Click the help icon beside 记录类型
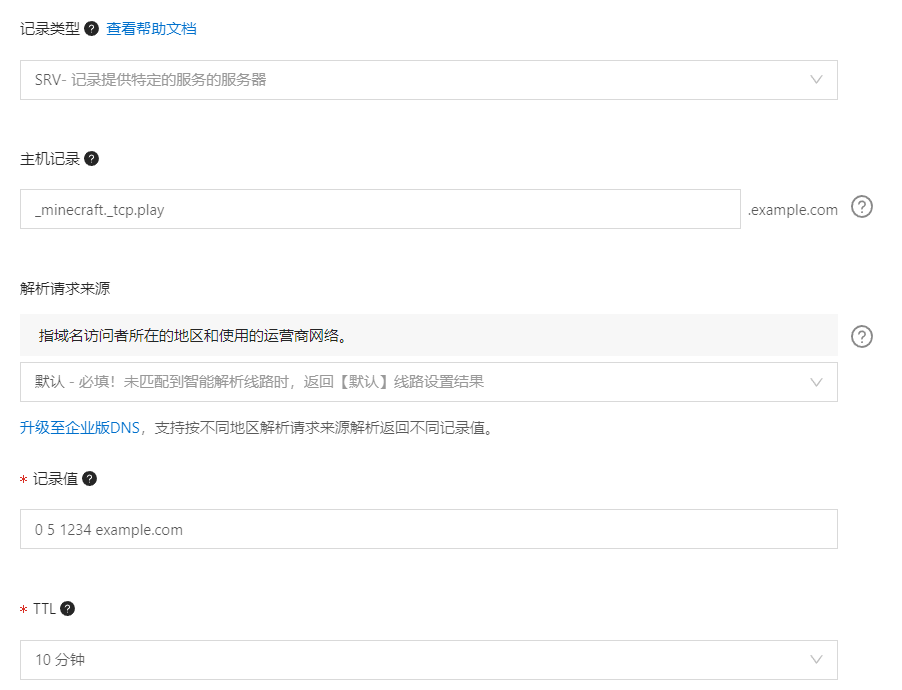Viewport: 902px width, 690px height. coord(92,29)
